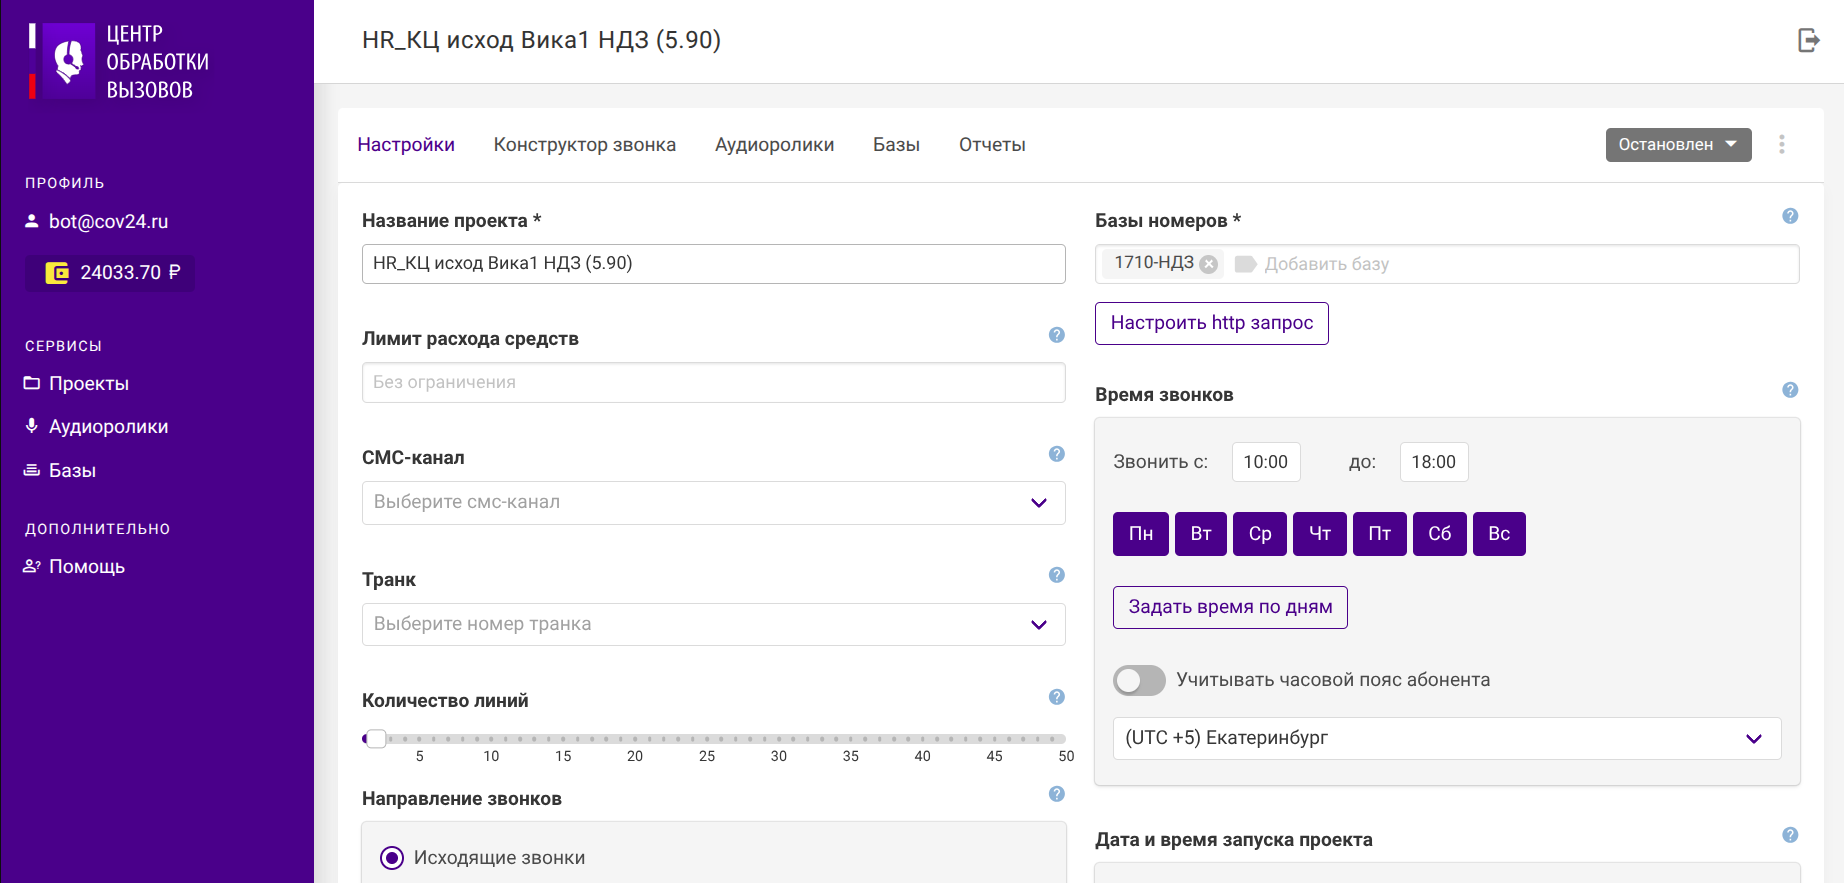Toggle Monday (Пн) call day

(x=1141, y=534)
